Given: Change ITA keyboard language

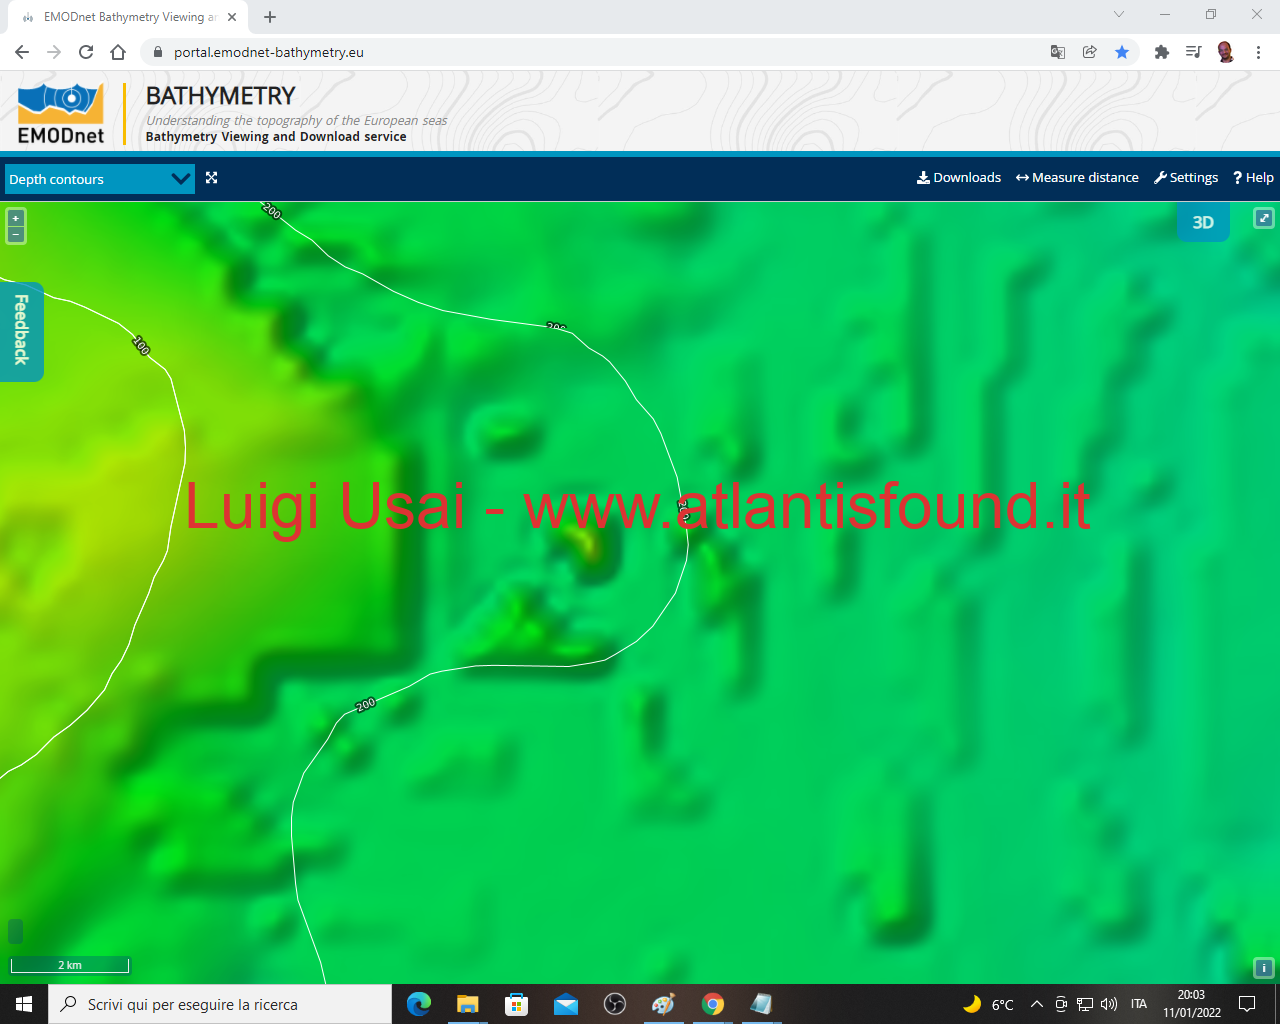Looking at the screenshot, I should [x=1139, y=1004].
